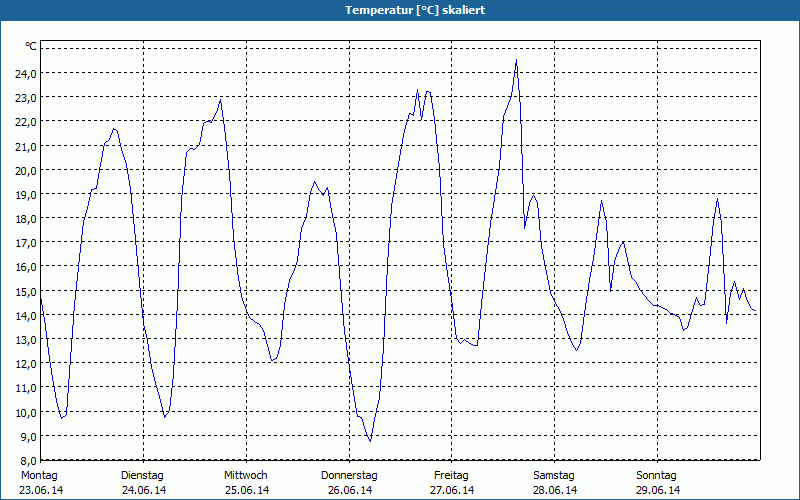Image resolution: width=800 pixels, height=500 pixels.
Task: Click the Sonntag 29.06.14 axis label
Action: coord(657,483)
